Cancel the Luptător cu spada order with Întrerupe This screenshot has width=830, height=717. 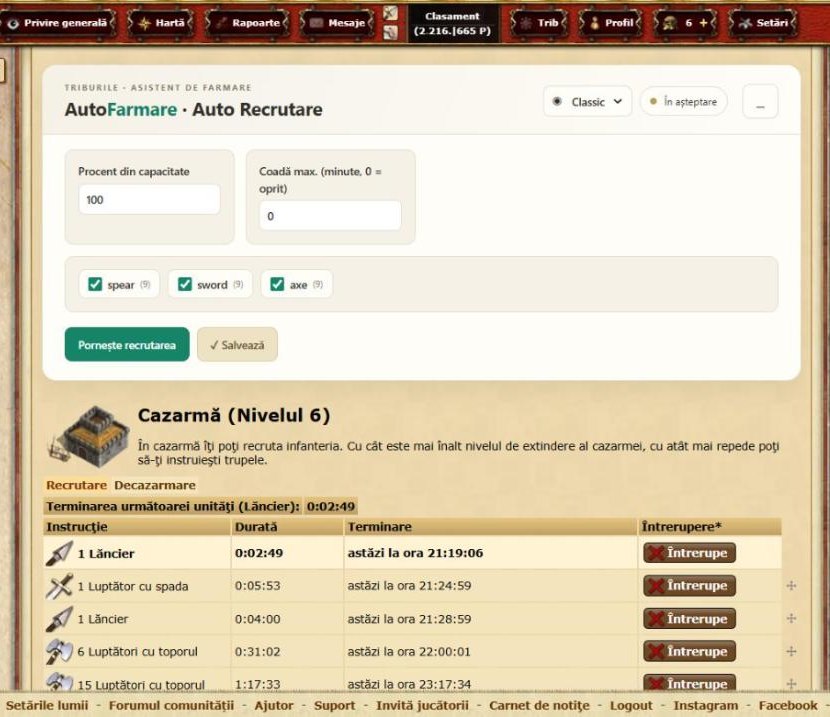pyautogui.click(x=689, y=586)
